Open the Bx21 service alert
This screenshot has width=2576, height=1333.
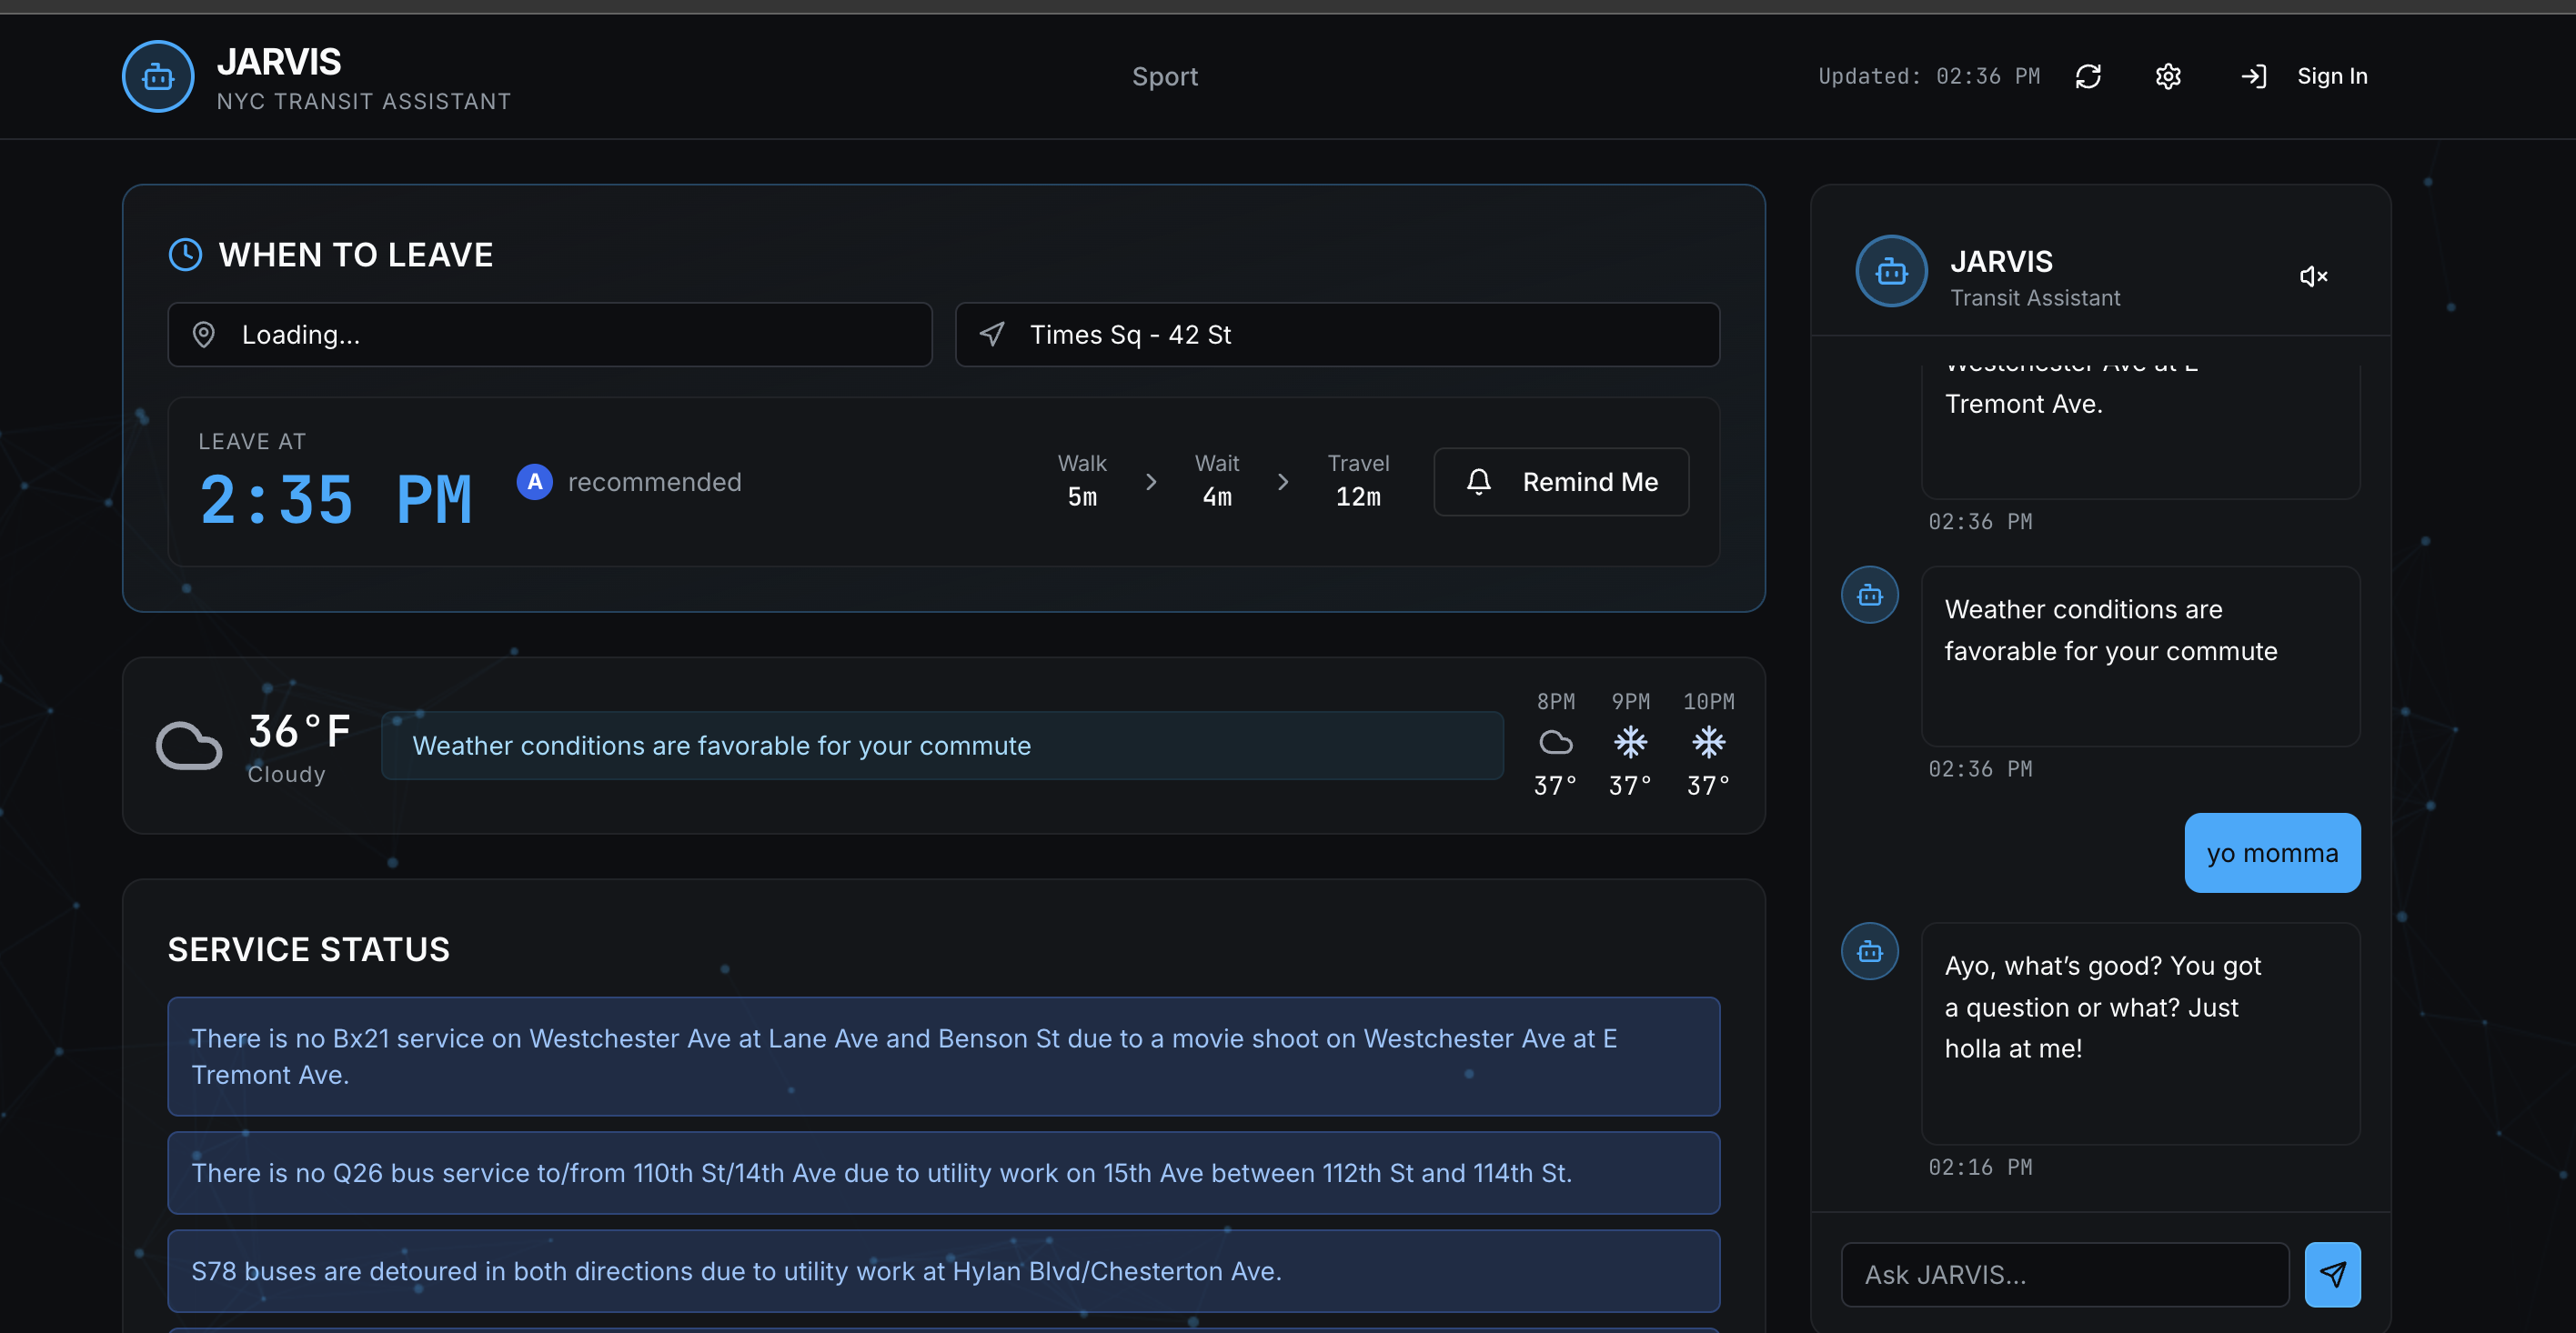coord(943,1056)
